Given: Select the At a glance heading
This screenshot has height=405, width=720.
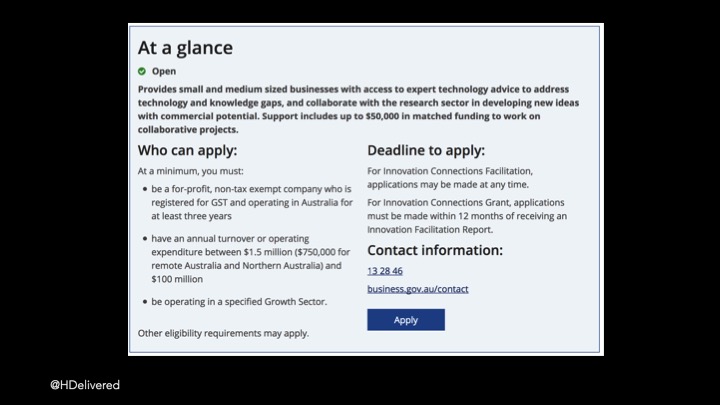Looking at the screenshot, I should point(186,48).
